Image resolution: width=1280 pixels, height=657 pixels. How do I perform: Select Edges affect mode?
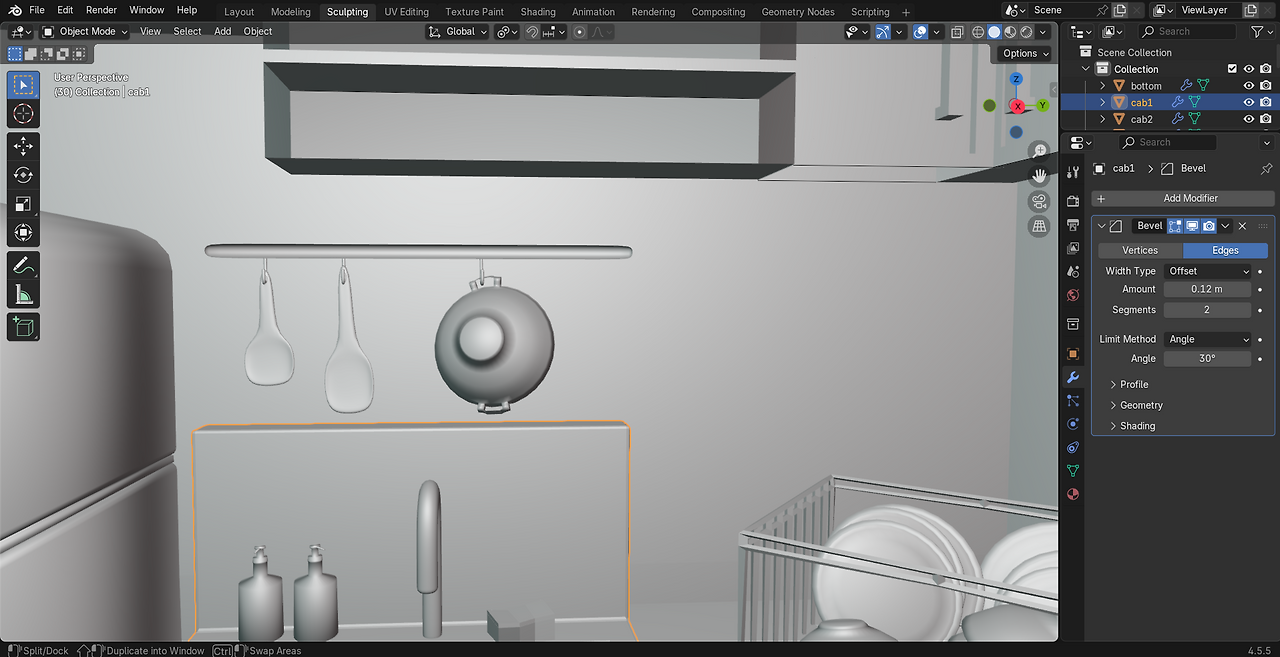click(x=1225, y=250)
